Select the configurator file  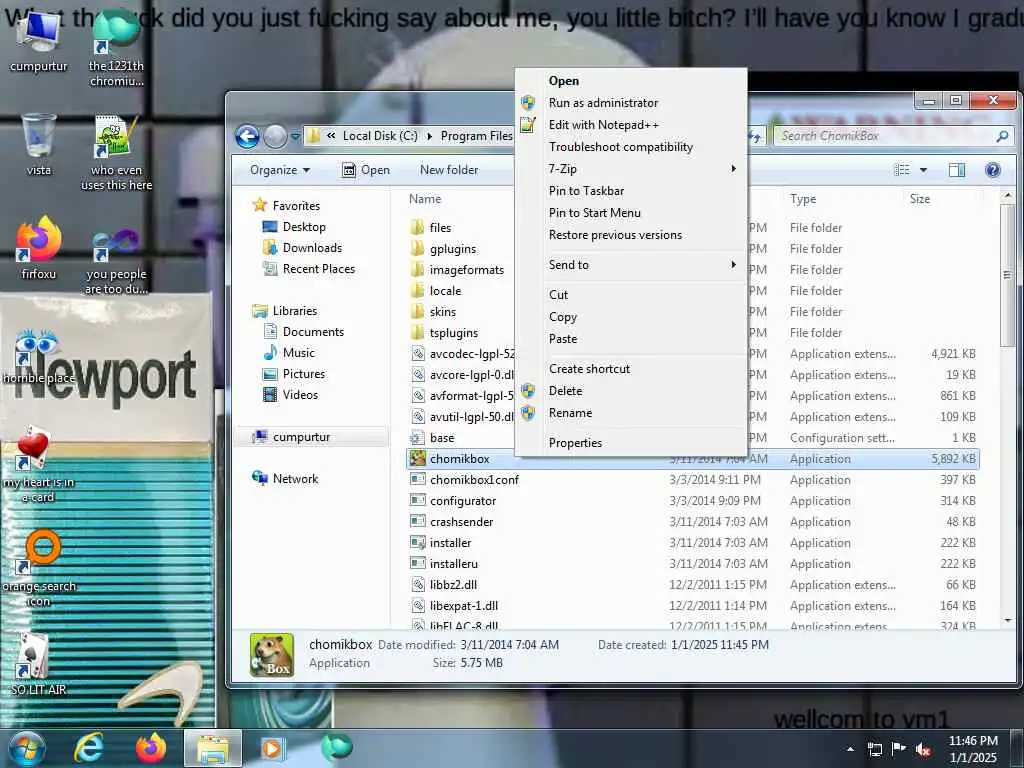click(x=463, y=501)
